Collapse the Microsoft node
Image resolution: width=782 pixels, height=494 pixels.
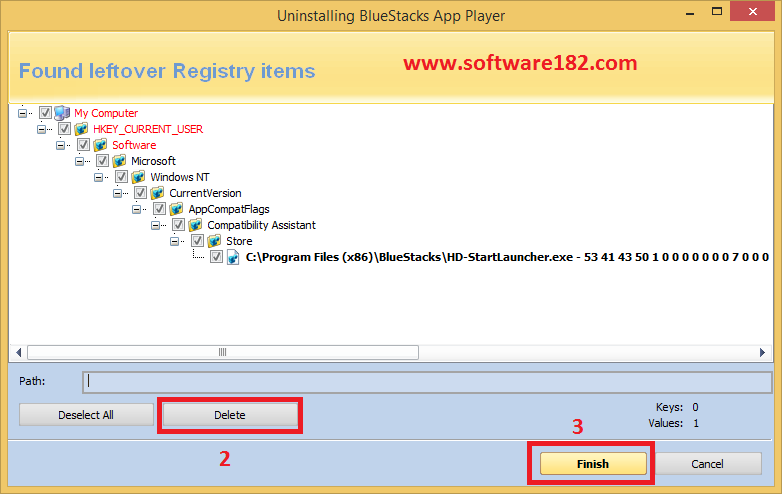pyautogui.click(x=79, y=161)
